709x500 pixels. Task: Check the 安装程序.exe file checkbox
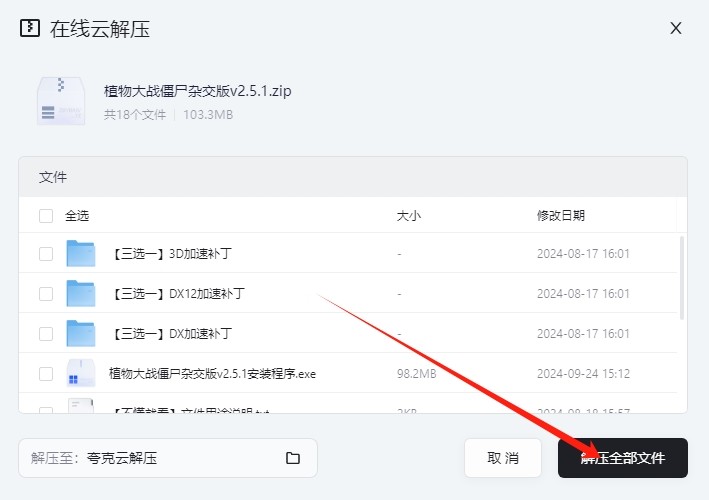click(46, 374)
